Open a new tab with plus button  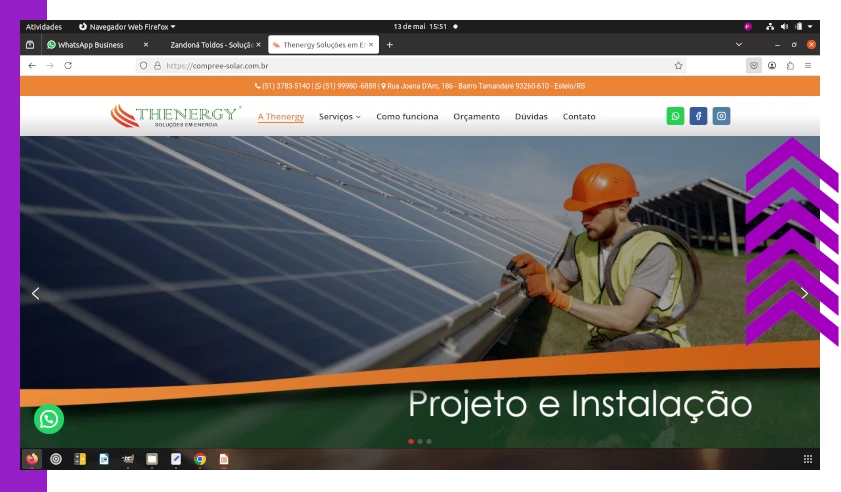tap(390, 45)
